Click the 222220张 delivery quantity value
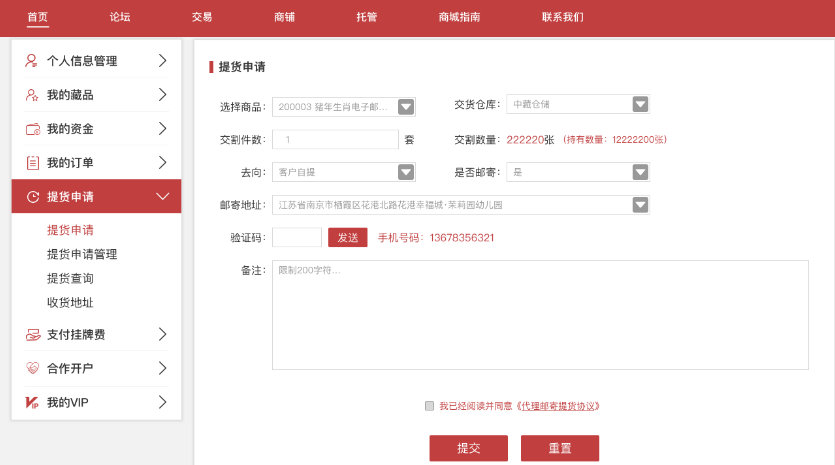The width and height of the screenshot is (835, 465). tap(530, 140)
